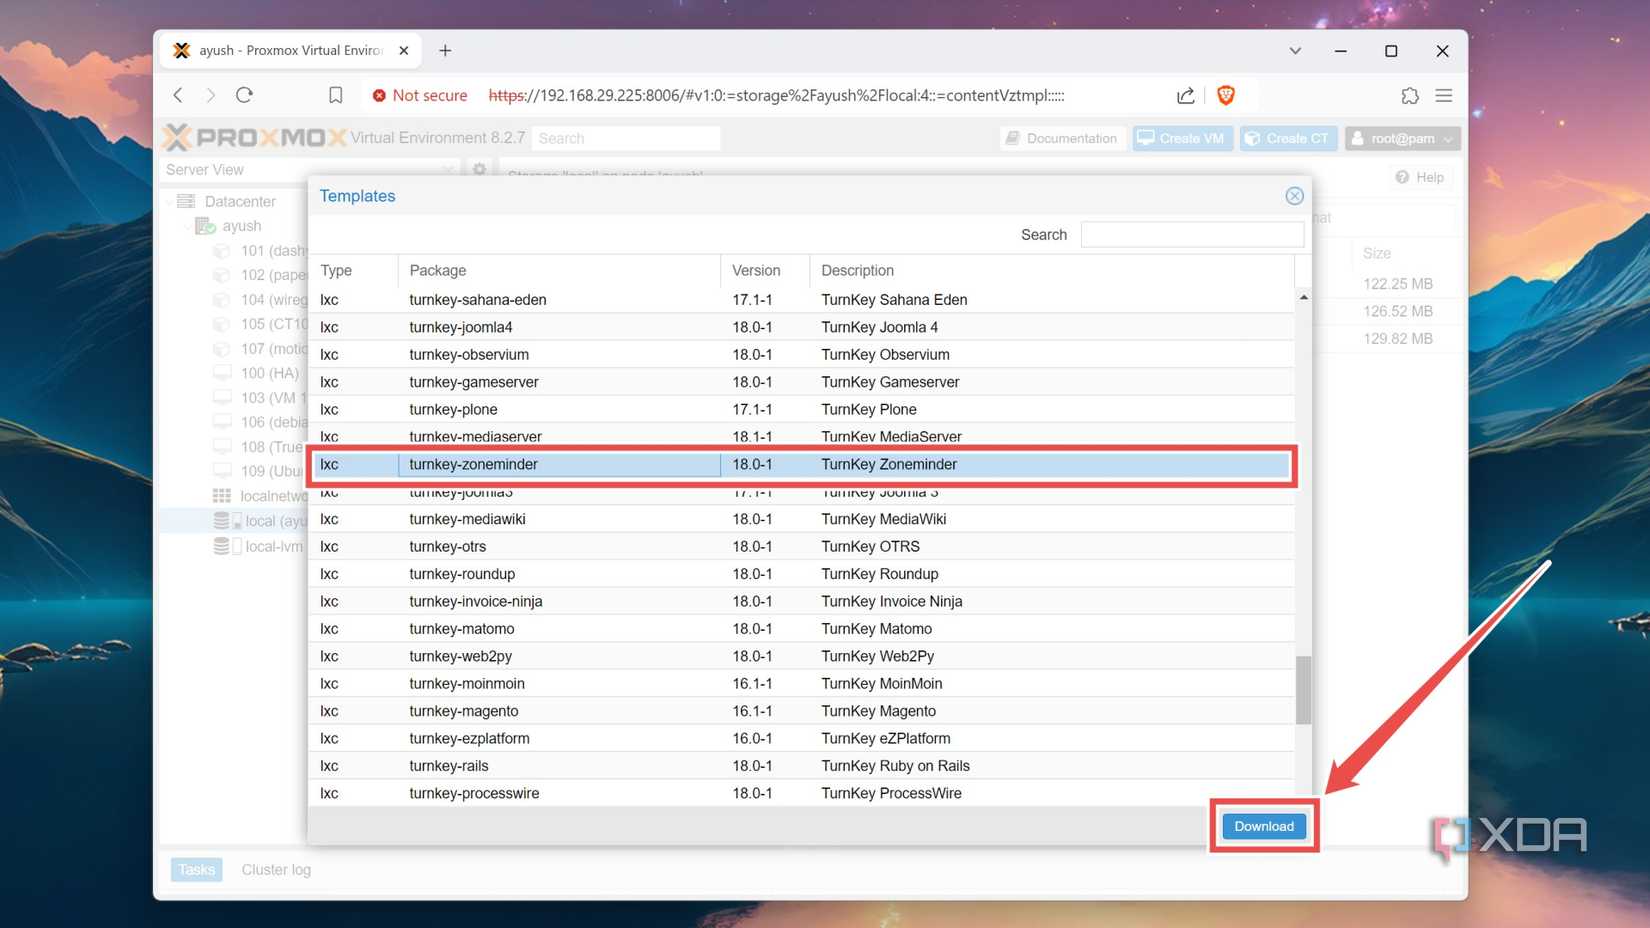Image resolution: width=1650 pixels, height=928 pixels.
Task: Select the localnetwork tree item
Action: (x=261, y=496)
